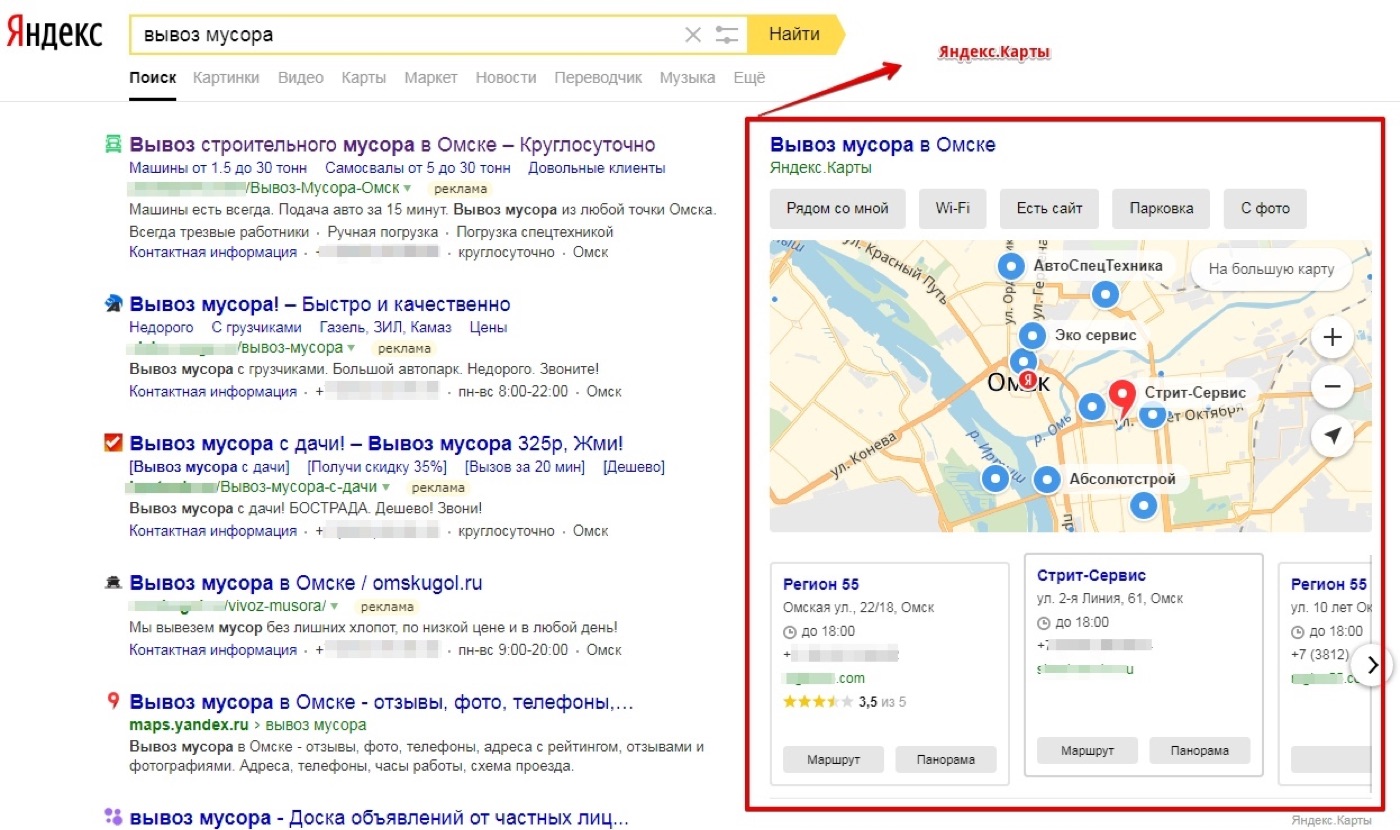The image size is (1400, 830).
Task: Click the '[Получи скидку 35%]' sitelink
Action: tap(377, 467)
